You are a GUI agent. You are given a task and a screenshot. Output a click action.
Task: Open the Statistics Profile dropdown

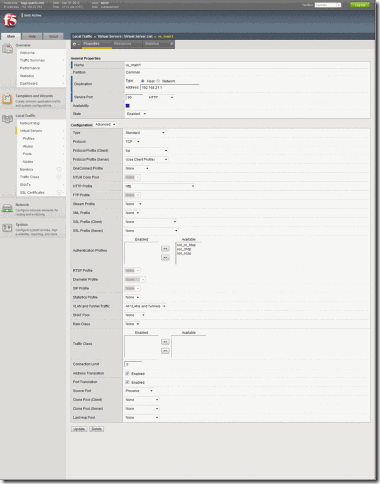click(132, 297)
